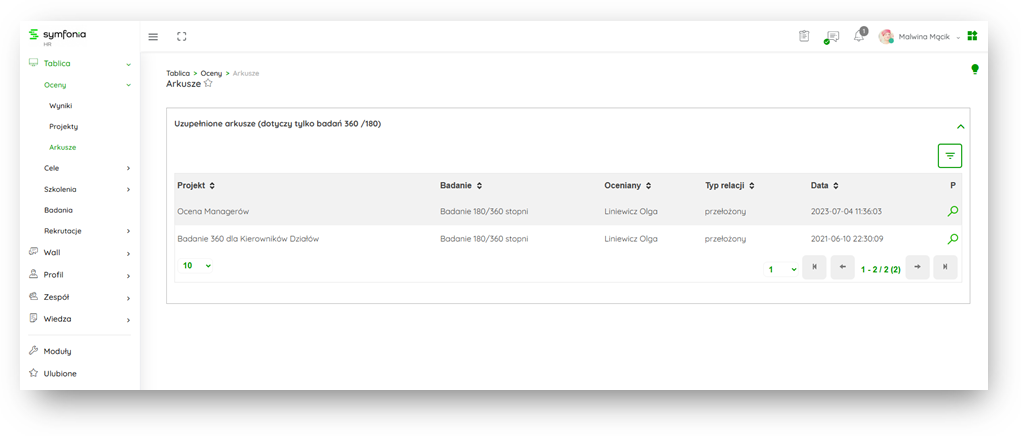Screen dimensions: 1021x436
Task: Open the notifications bell
Action: coord(860,36)
